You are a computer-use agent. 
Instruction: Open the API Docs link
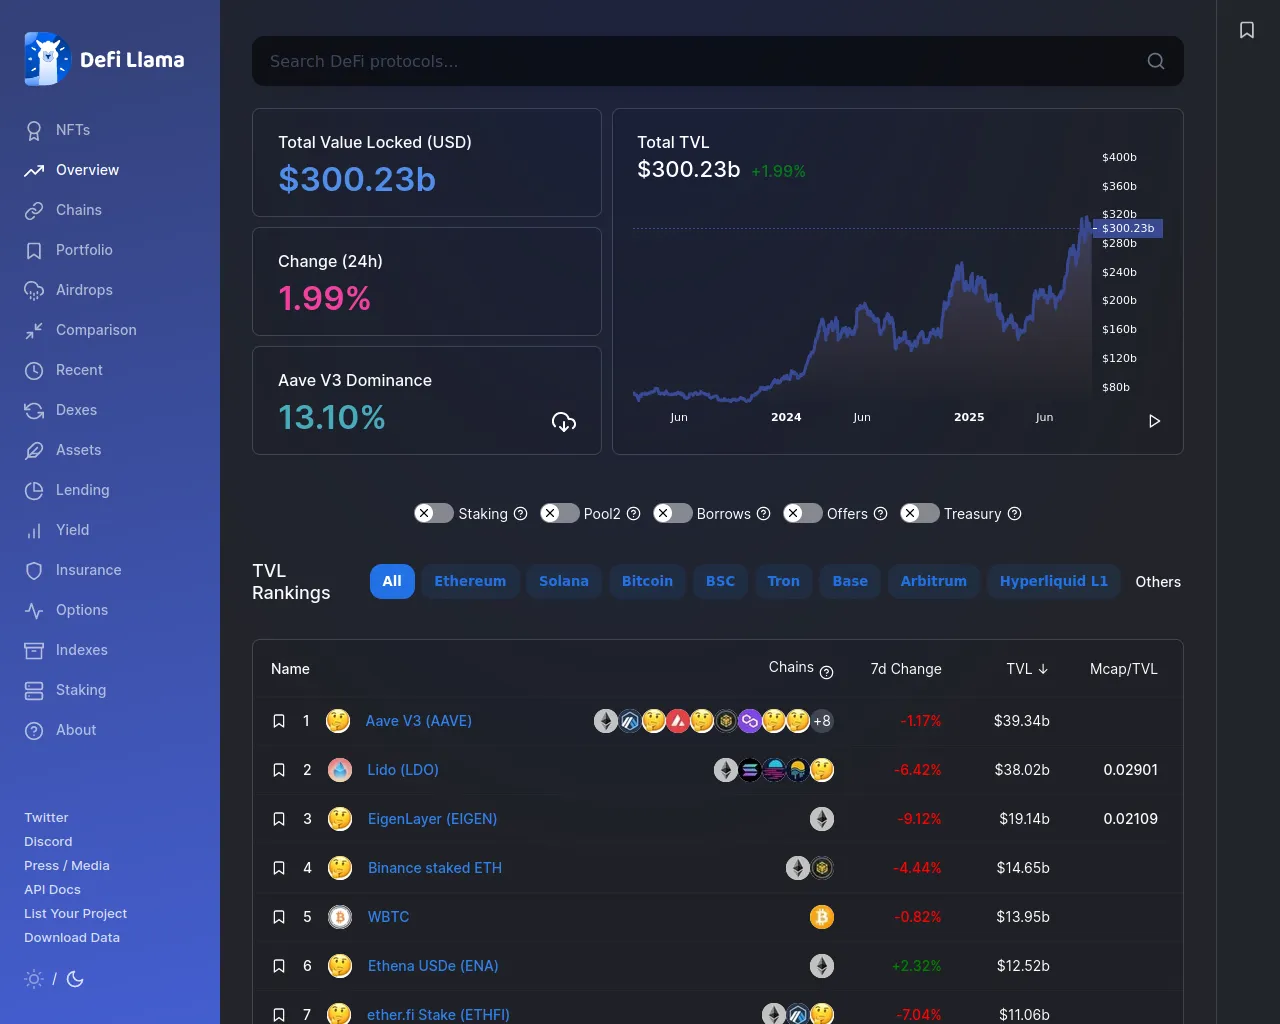pyautogui.click(x=52, y=890)
